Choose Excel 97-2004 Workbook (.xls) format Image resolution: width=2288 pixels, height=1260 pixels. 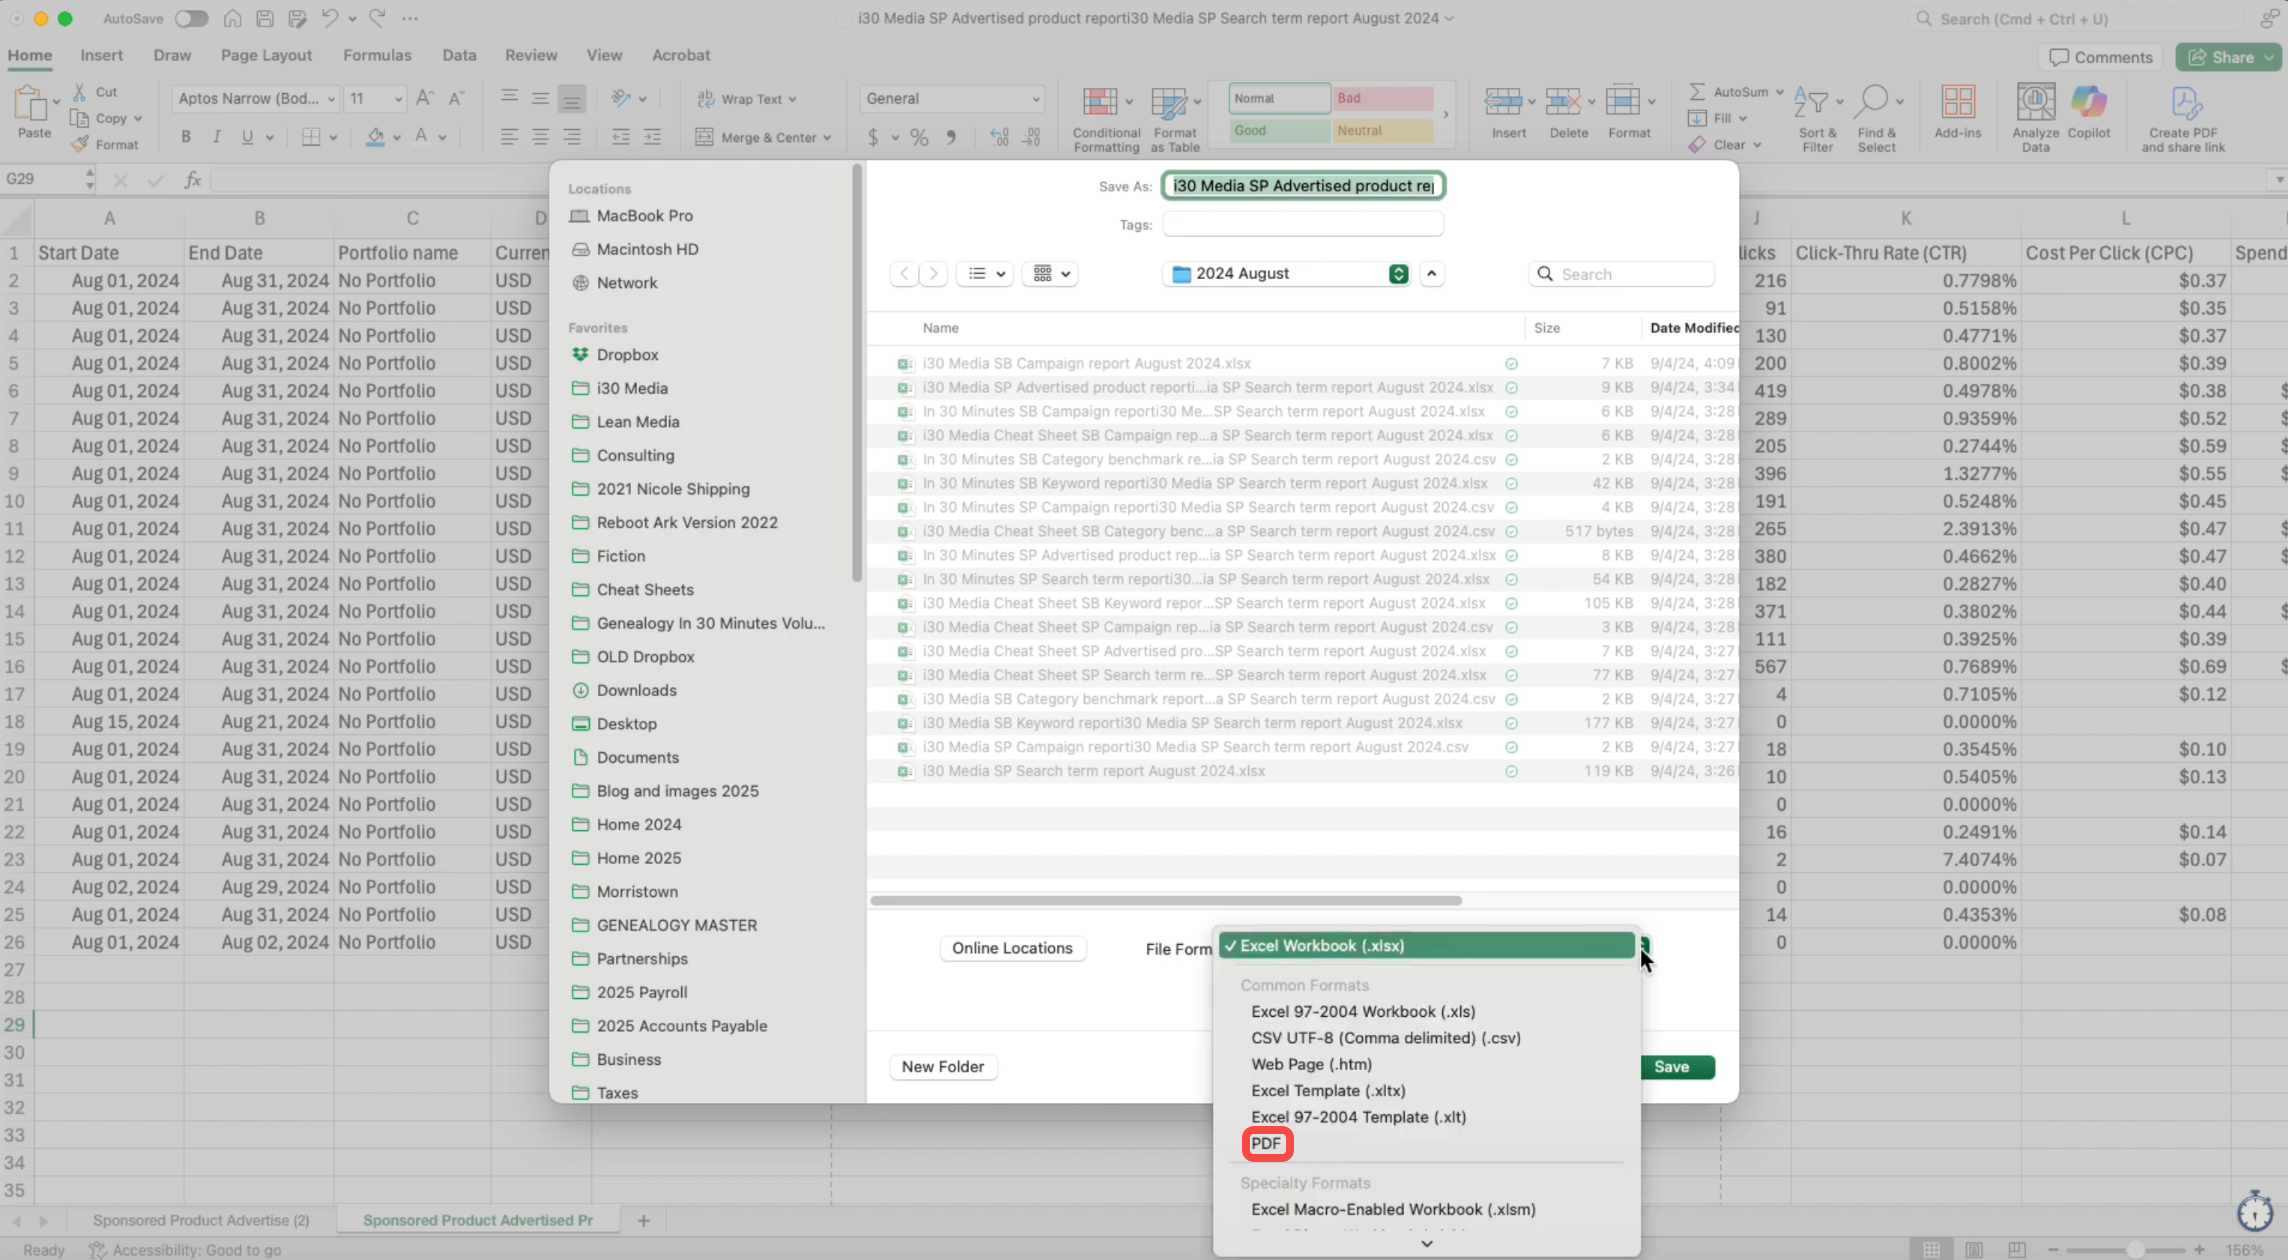click(x=1363, y=1011)
